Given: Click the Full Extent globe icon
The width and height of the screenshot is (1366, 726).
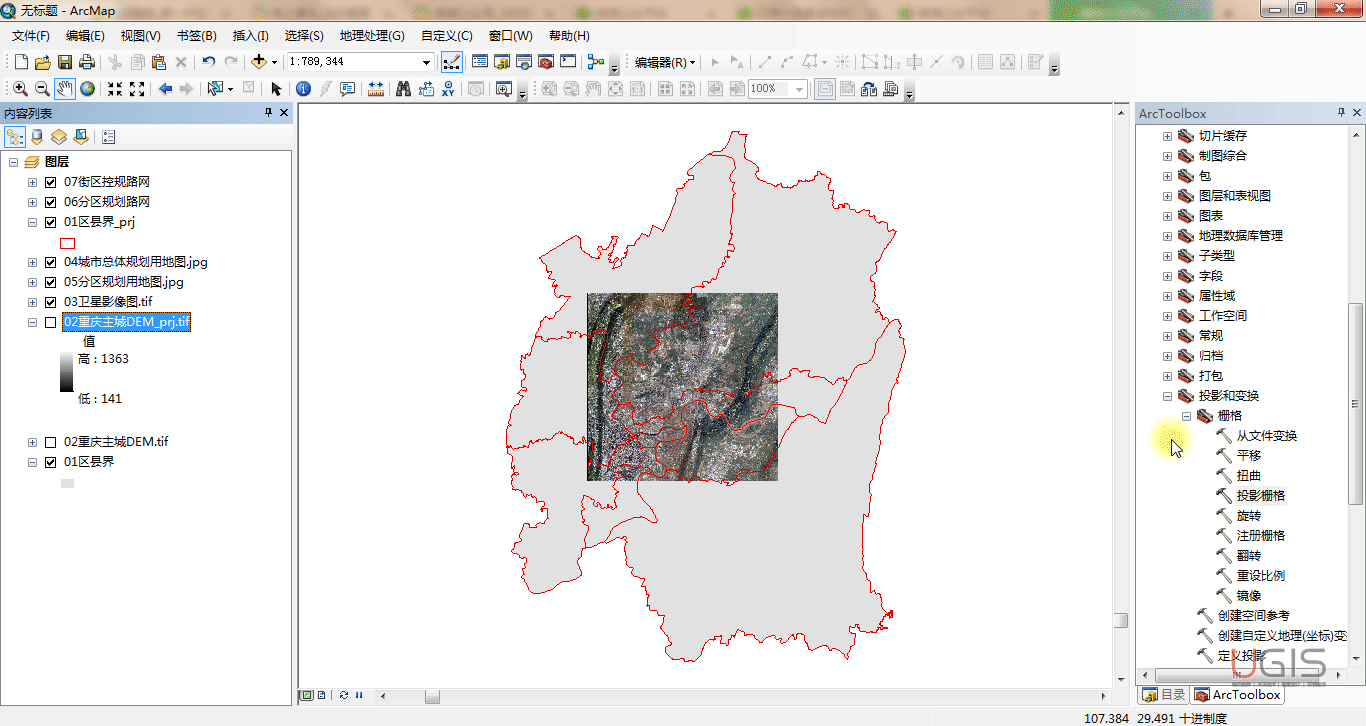Looking at the screenshot, I should (x=88, y=89).
